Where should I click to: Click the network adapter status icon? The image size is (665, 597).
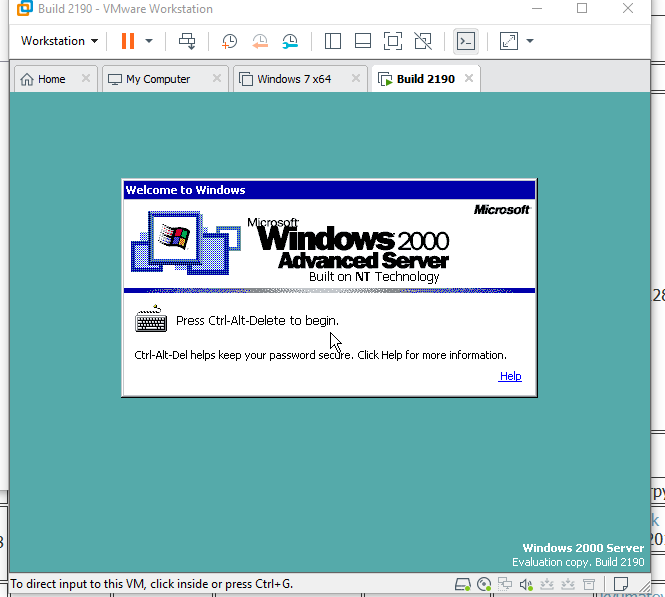coord(505,585)
